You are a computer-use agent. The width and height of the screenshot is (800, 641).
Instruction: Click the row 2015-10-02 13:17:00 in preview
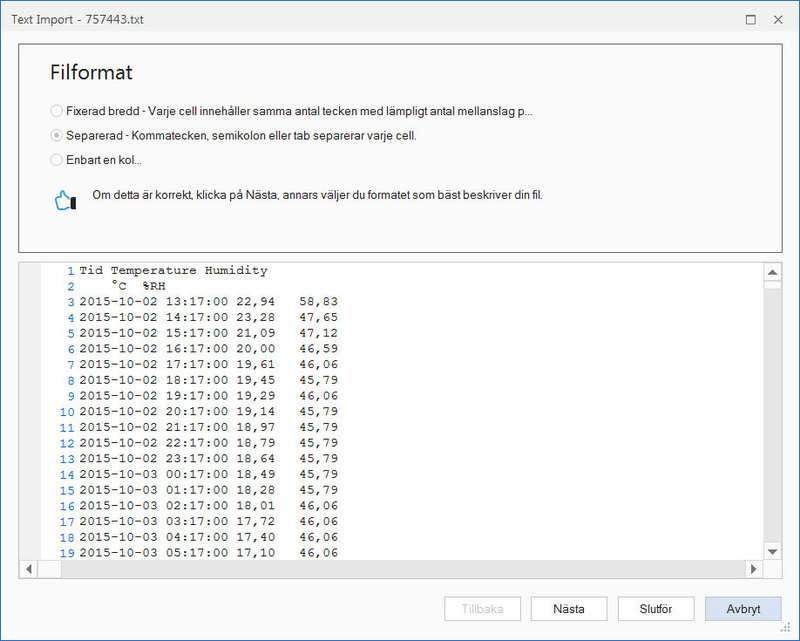pyautogui.click(x=208, y=302)
